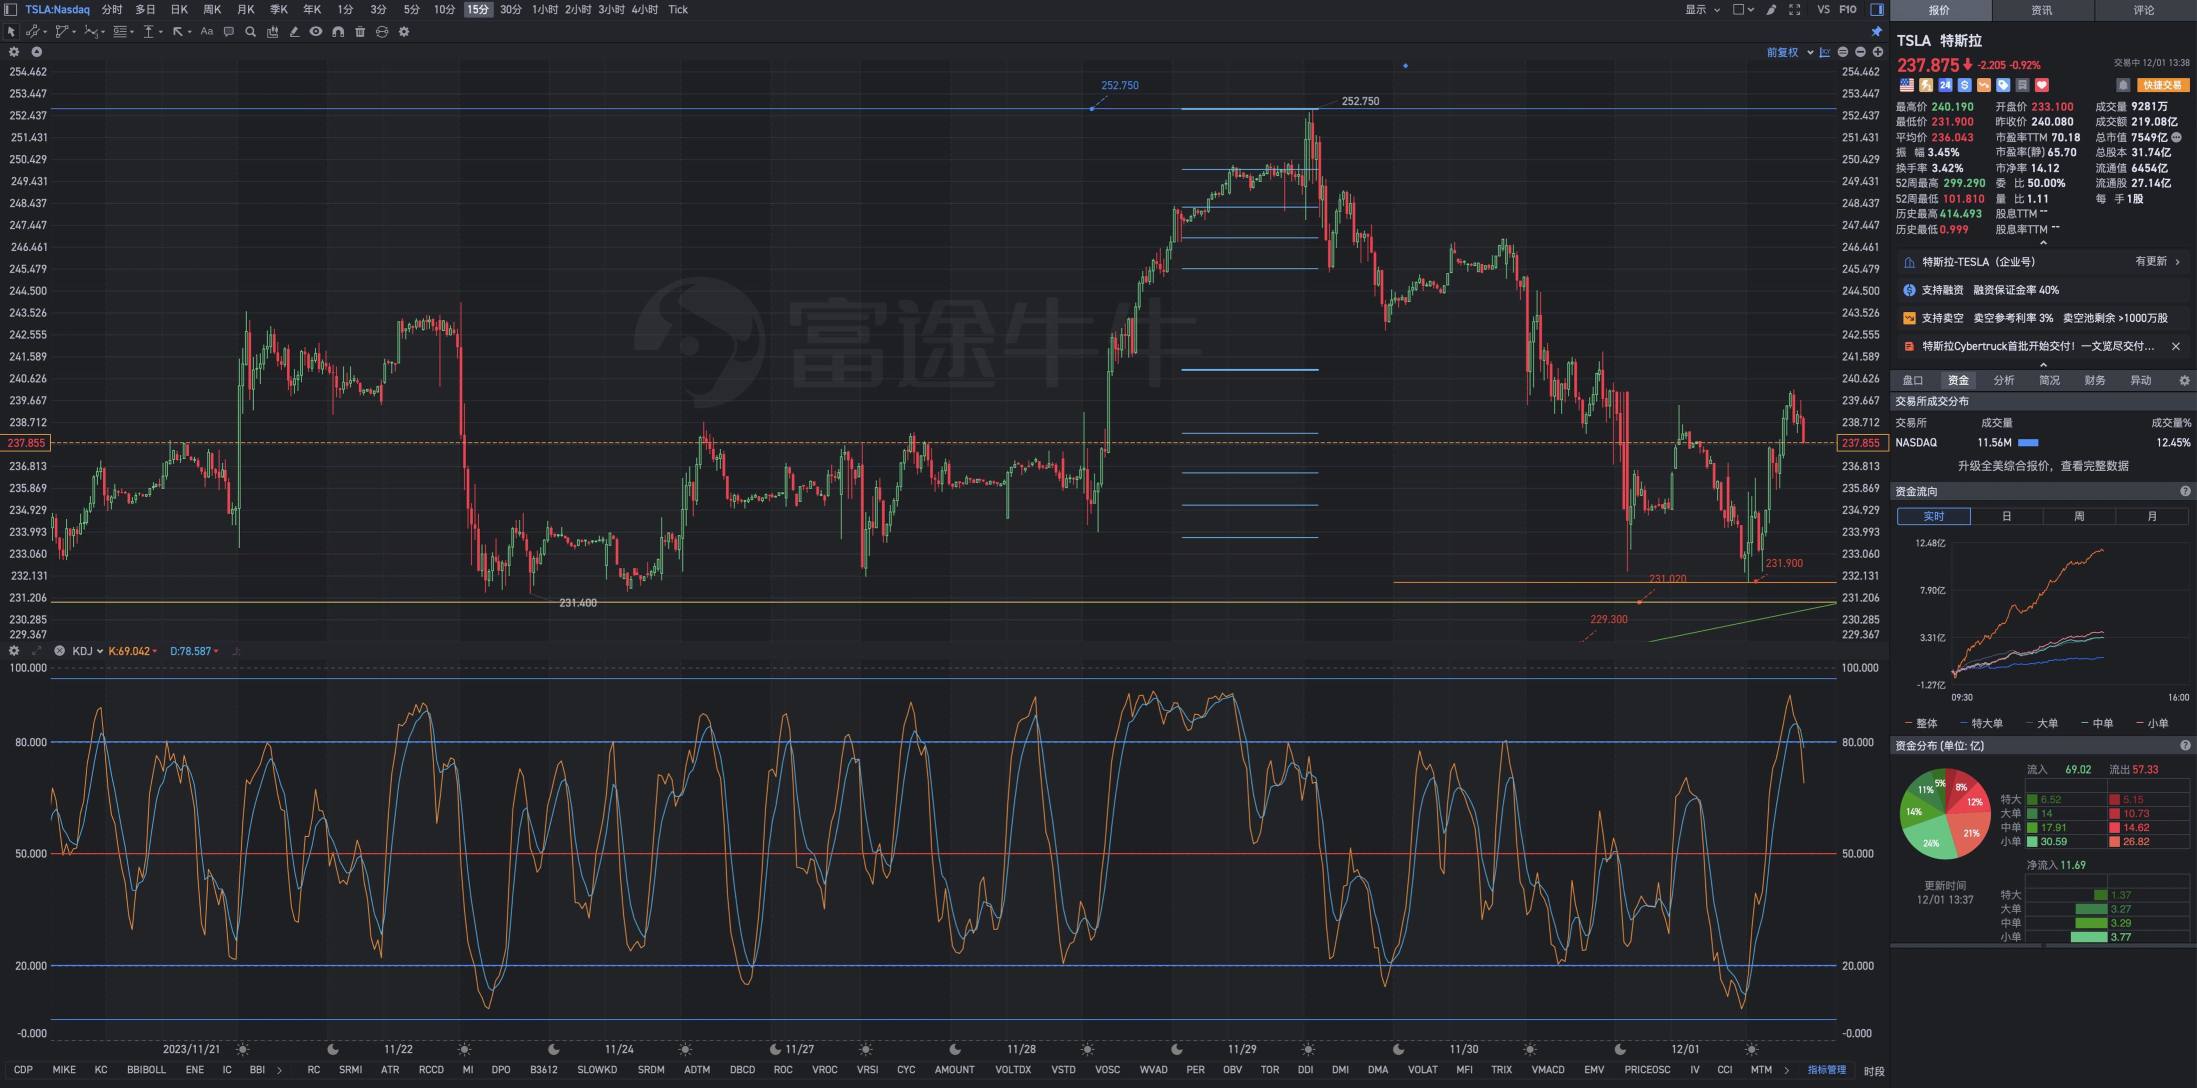This screenshot has width=2197, height=1088.
Task: Open the 前复权 adjustment dropdown
Action: [1789, 52]
